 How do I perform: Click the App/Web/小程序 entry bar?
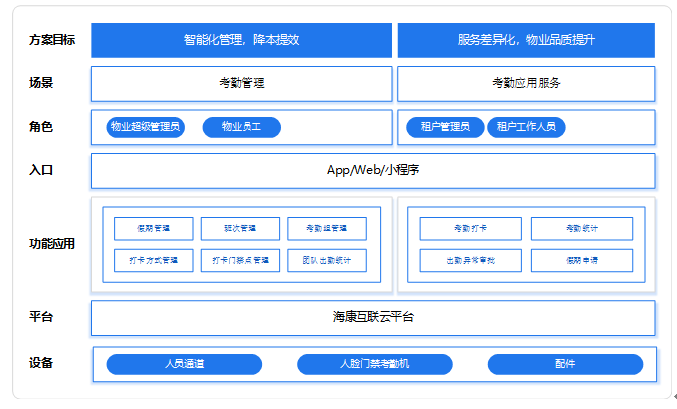click(x=373, y=170)
